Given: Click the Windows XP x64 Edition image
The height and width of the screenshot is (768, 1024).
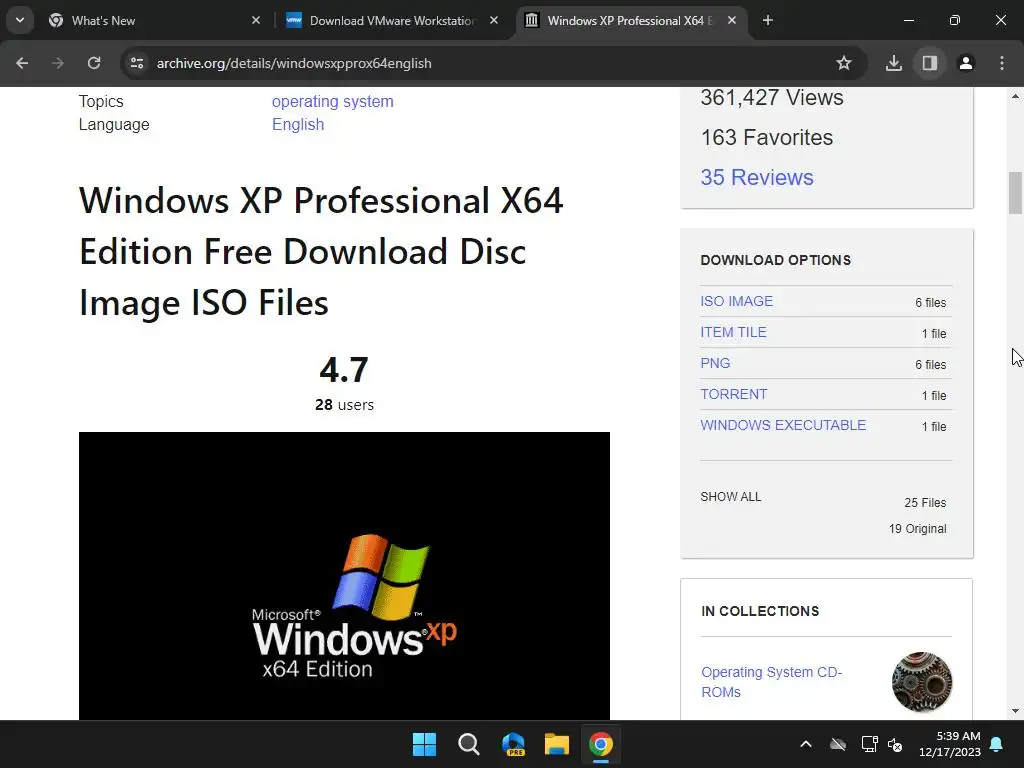Looking at the screenshot, I should point(344,575).
